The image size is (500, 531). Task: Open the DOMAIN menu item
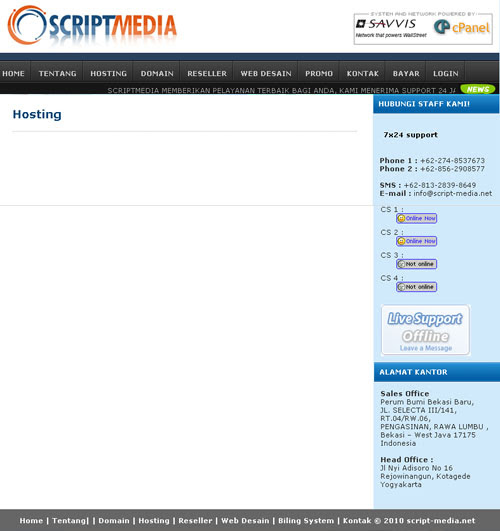pos(157,73)
